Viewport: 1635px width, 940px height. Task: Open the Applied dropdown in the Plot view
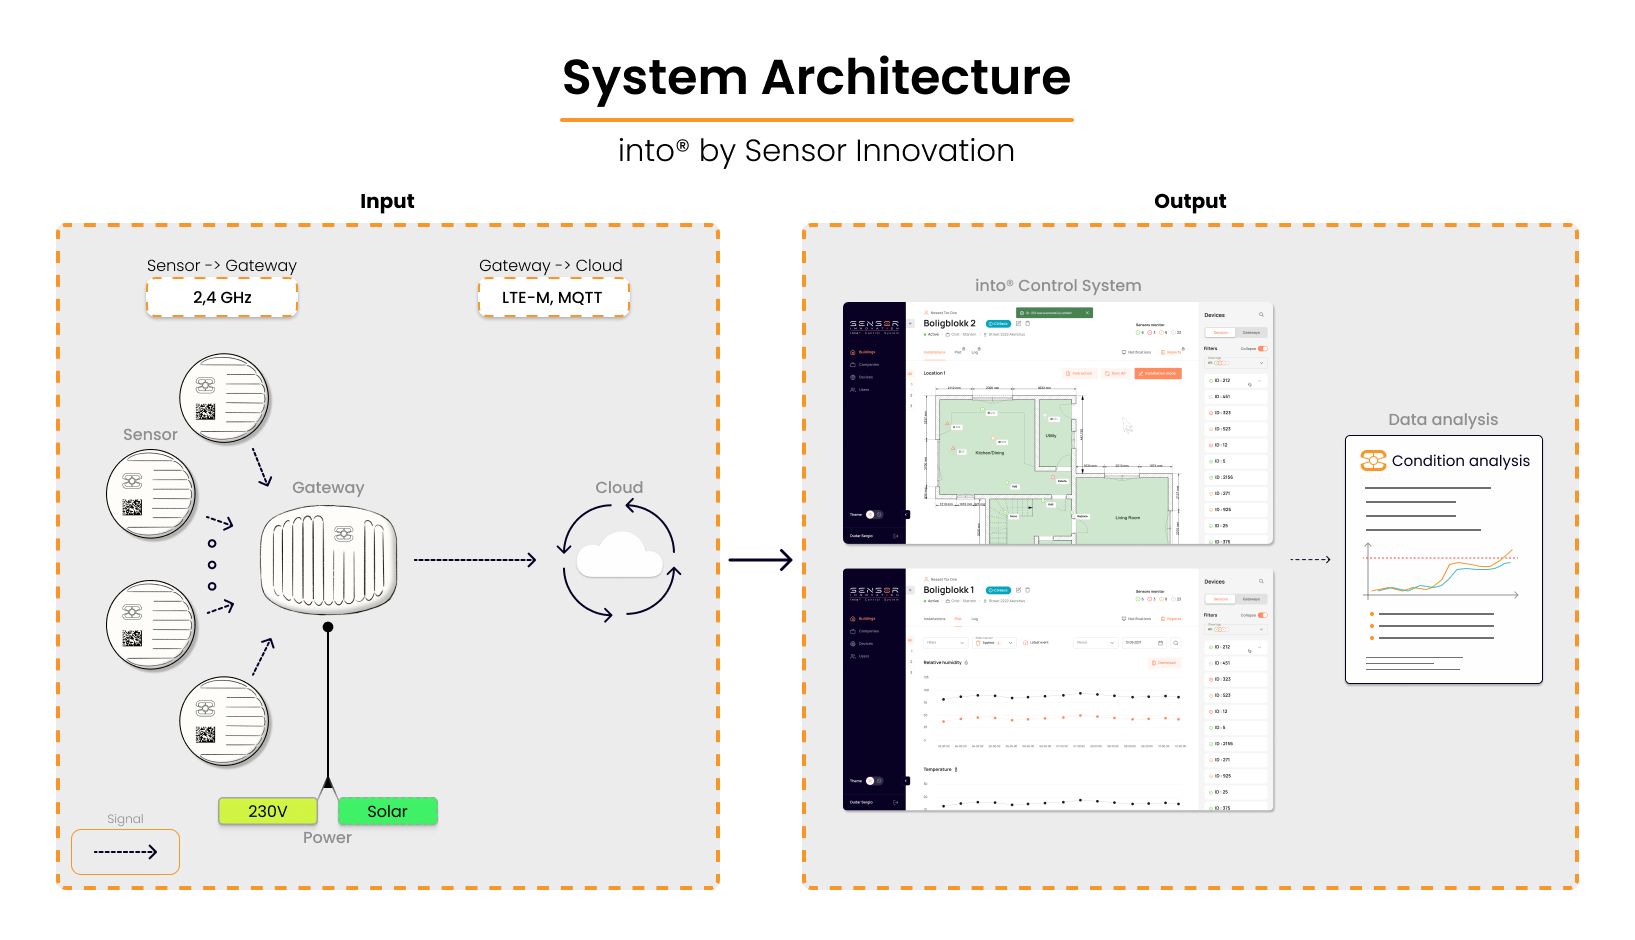point(994,643)
